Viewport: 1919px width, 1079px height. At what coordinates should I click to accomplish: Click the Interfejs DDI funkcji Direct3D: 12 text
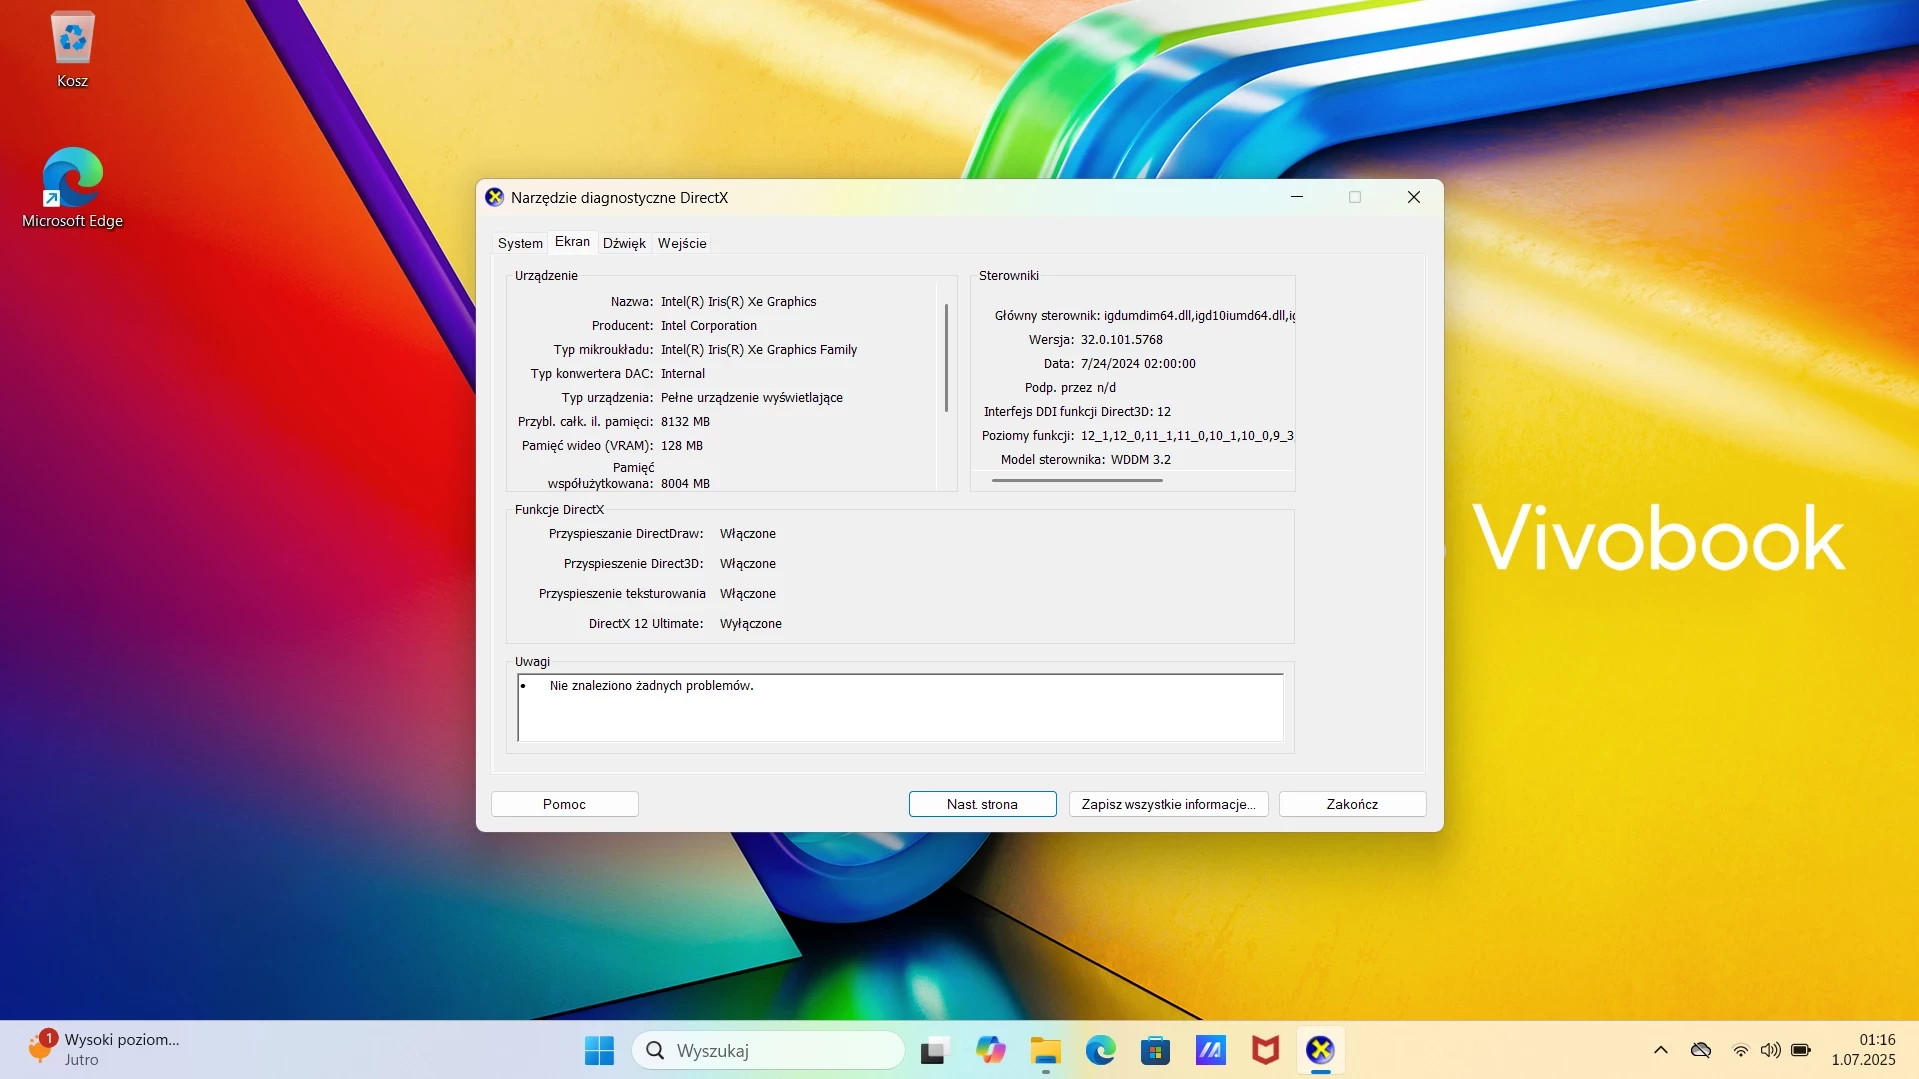(x=1077, y=411)
